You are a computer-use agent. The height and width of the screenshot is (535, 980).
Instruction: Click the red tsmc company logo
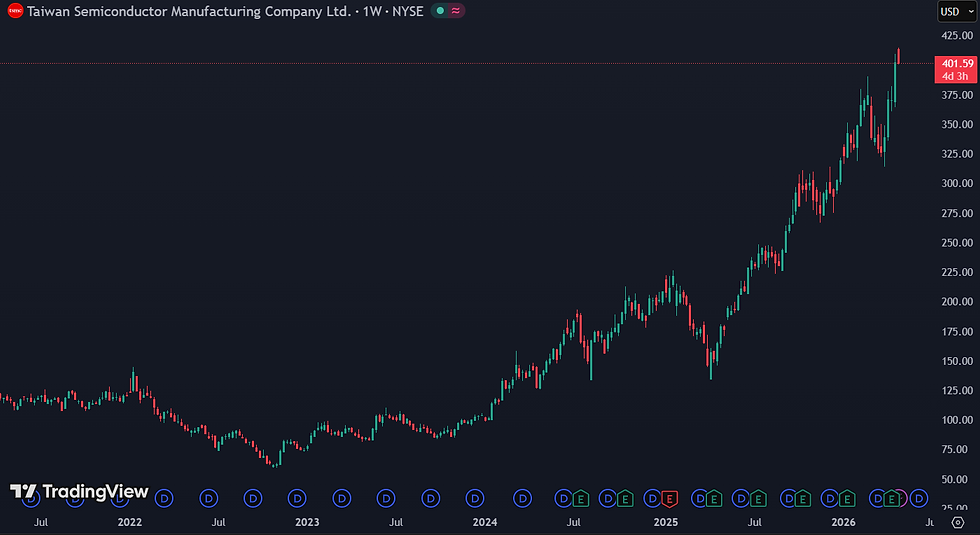16,11
